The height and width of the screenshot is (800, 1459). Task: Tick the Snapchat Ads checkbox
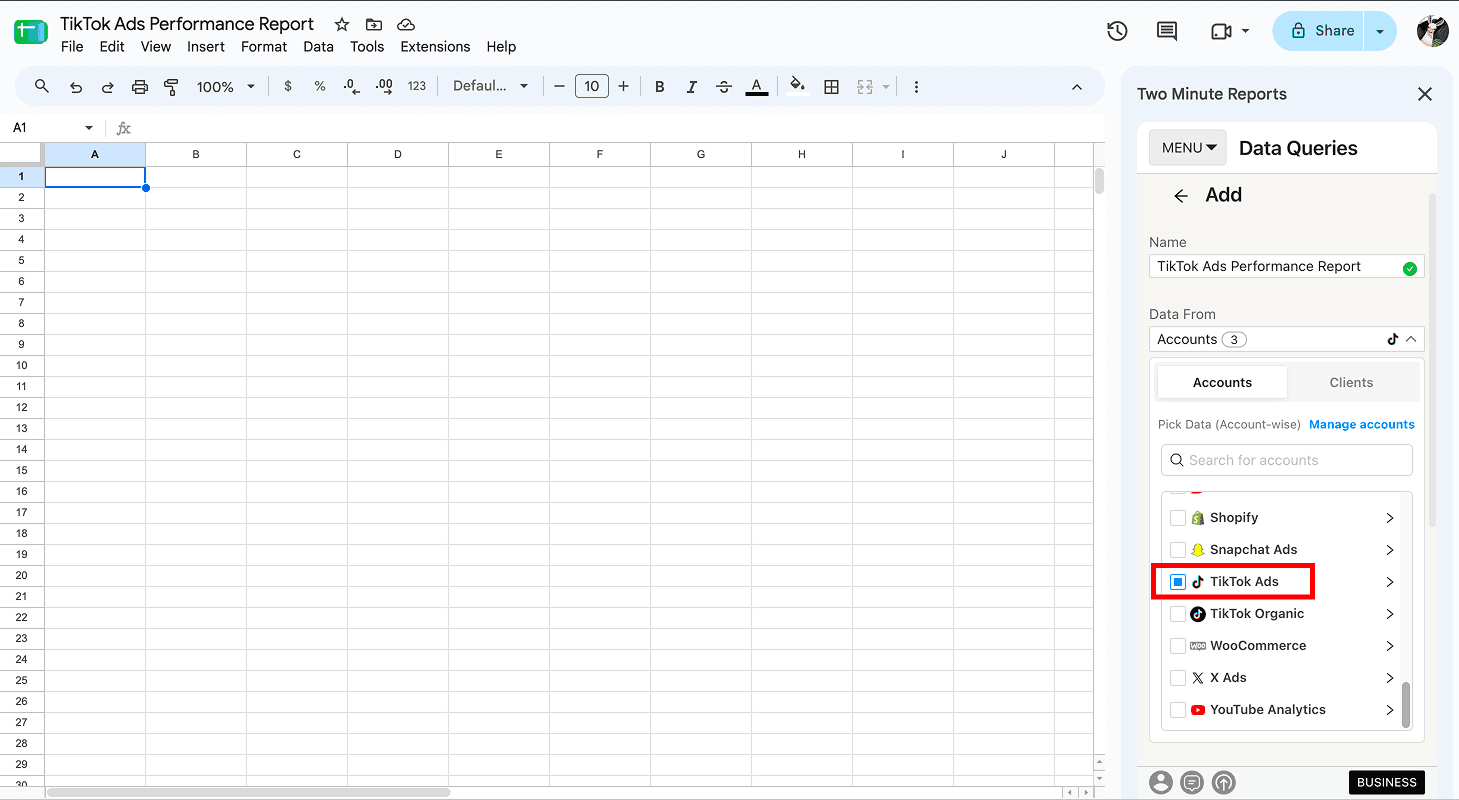pyautogui.click(x=1178, y=550)
